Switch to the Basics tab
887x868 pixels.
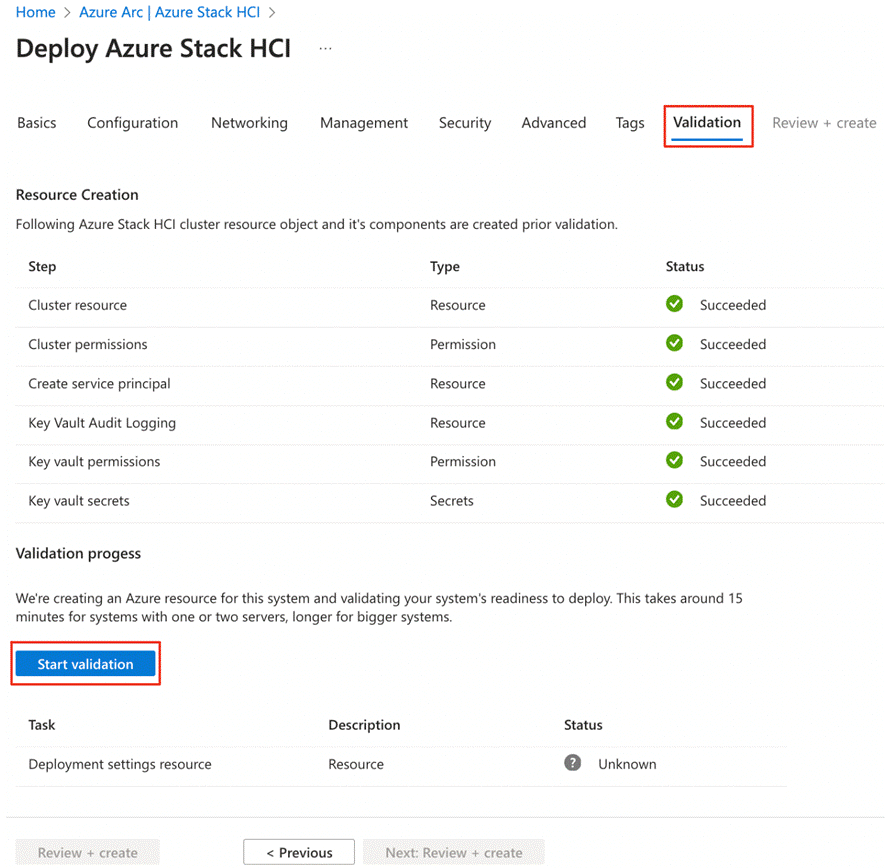point(37,123)
